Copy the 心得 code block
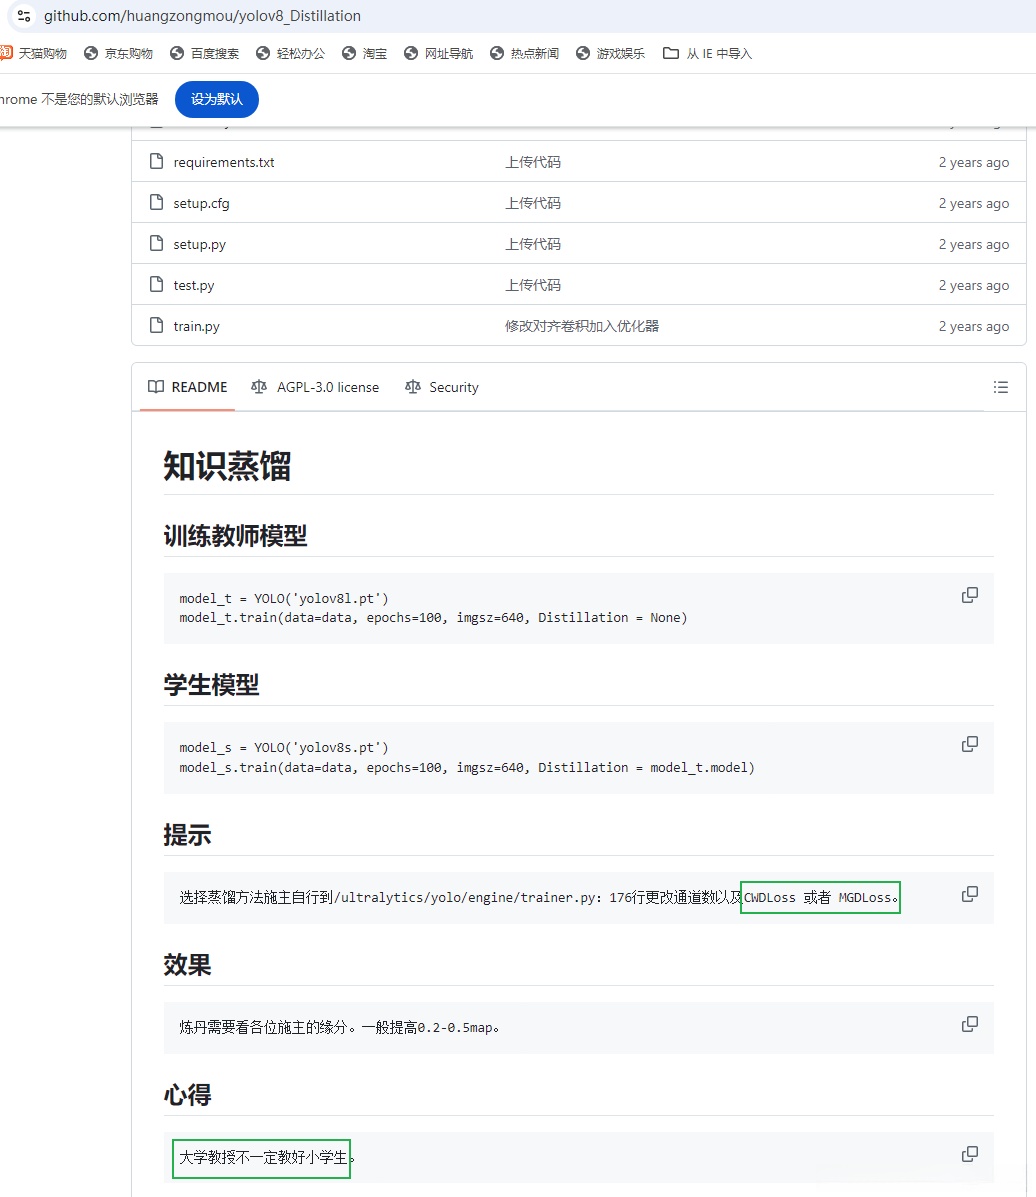 coord(970,1154)
